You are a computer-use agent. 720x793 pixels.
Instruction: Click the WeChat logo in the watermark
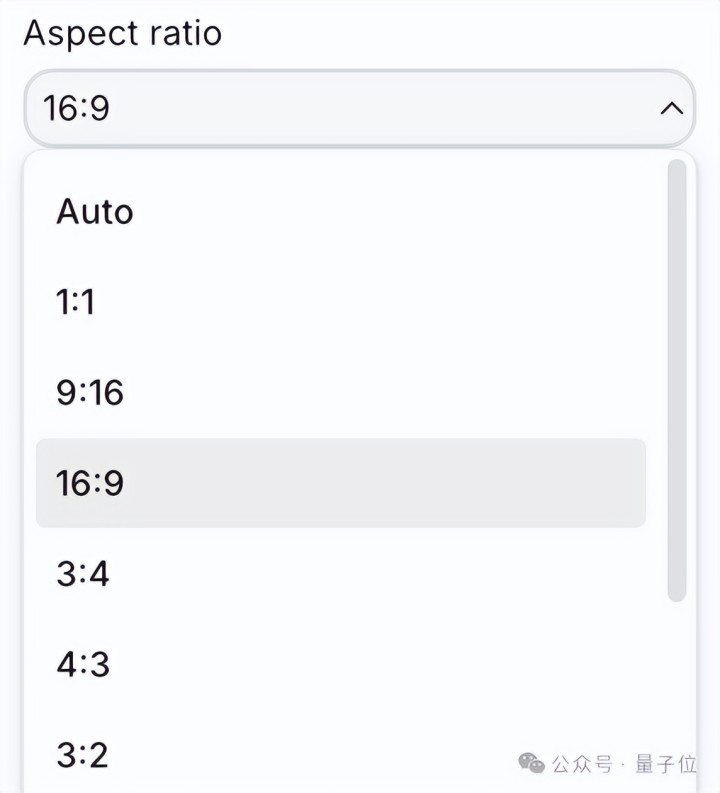coord(531,764)
